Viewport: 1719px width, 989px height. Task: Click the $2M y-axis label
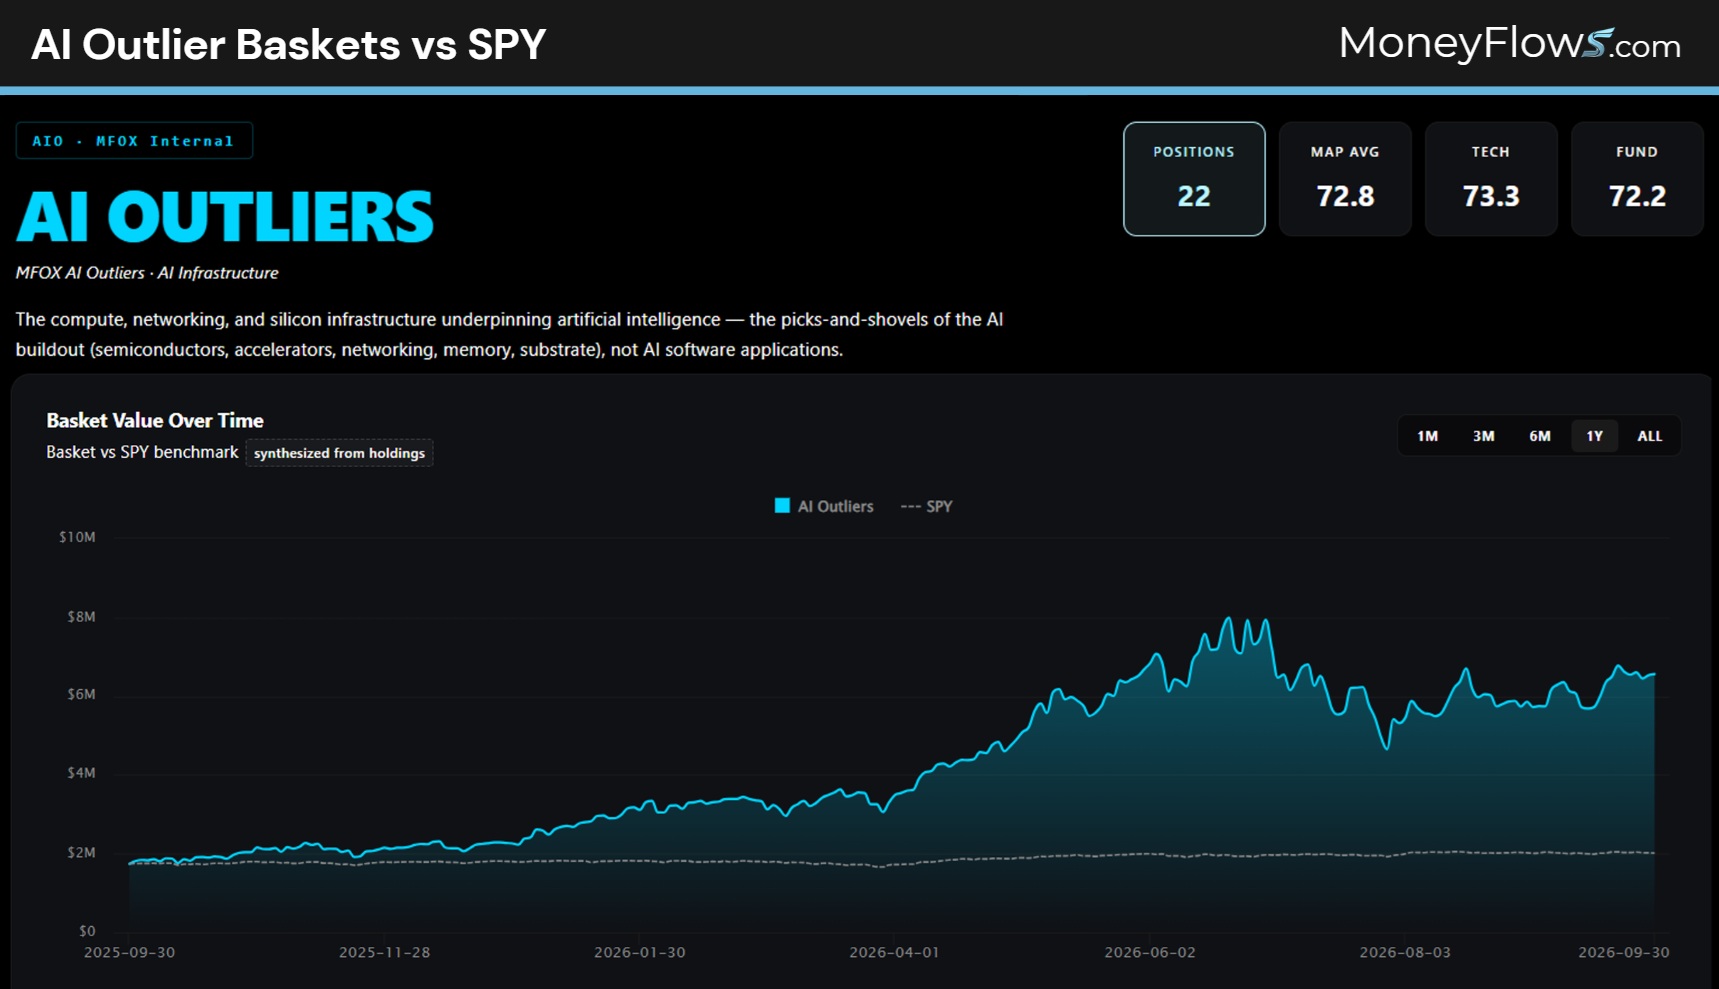click(x=81, y=852)
